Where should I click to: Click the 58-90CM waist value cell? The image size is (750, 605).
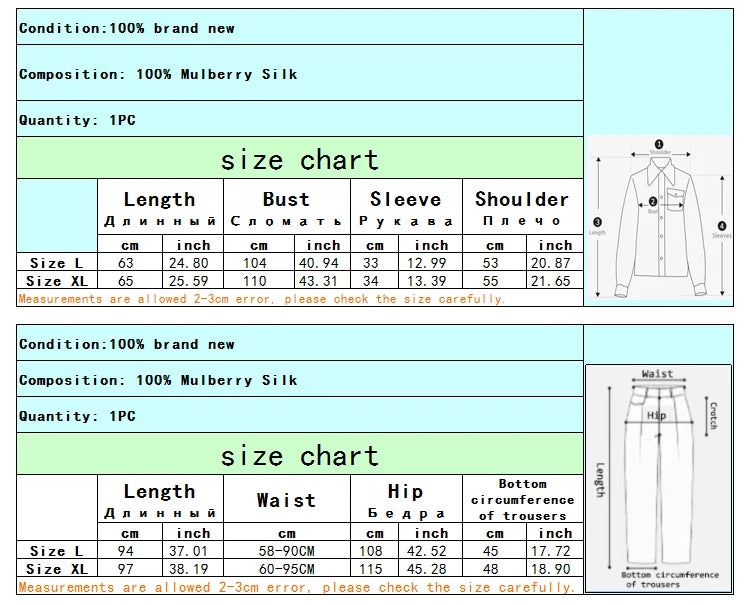pyautogui.click(x=286, y=551)
